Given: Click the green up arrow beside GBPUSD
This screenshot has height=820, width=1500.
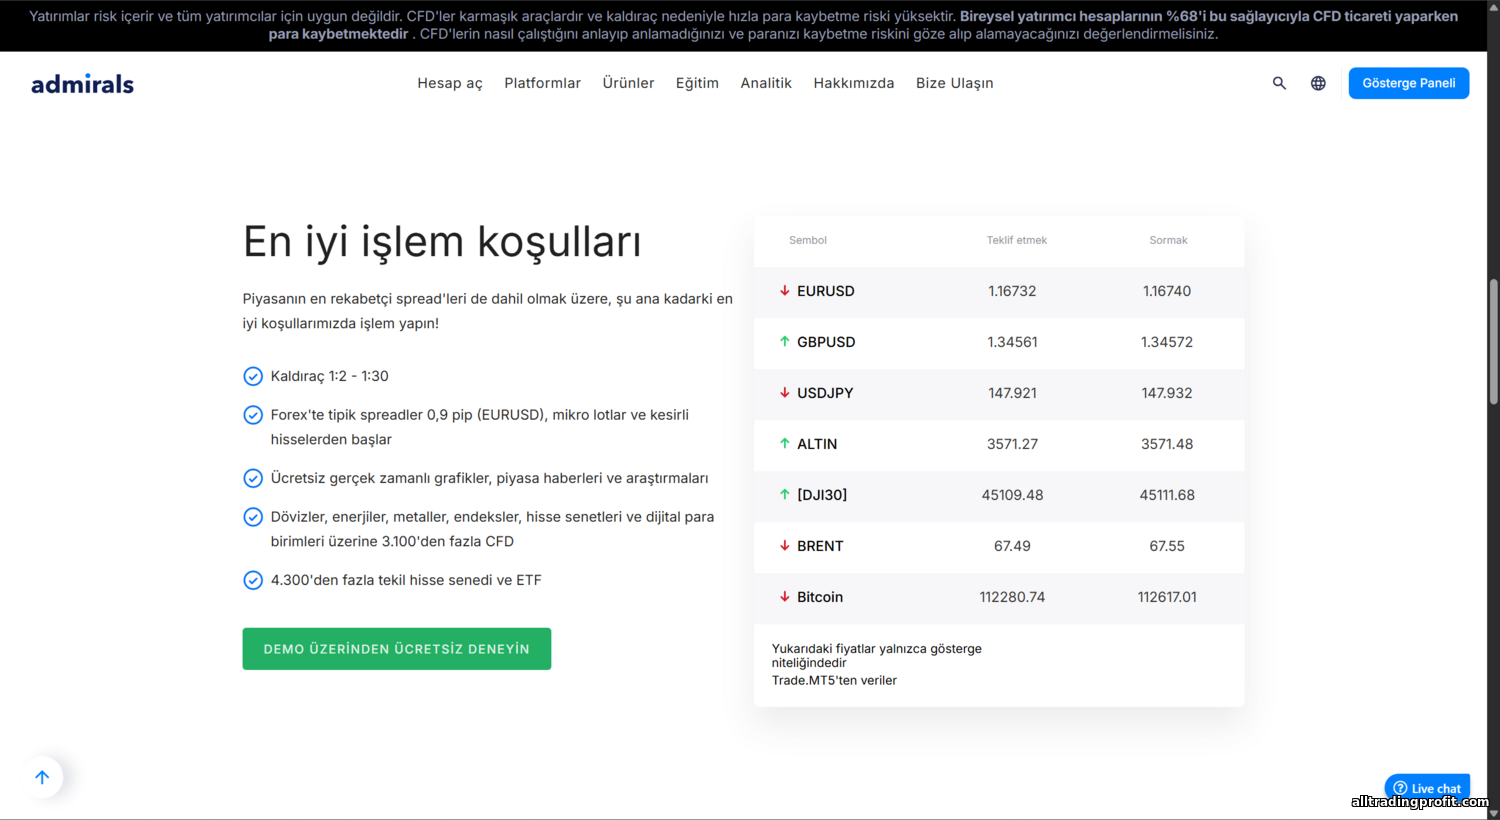Looking at the screenshot, I should [x=785, y=342].
